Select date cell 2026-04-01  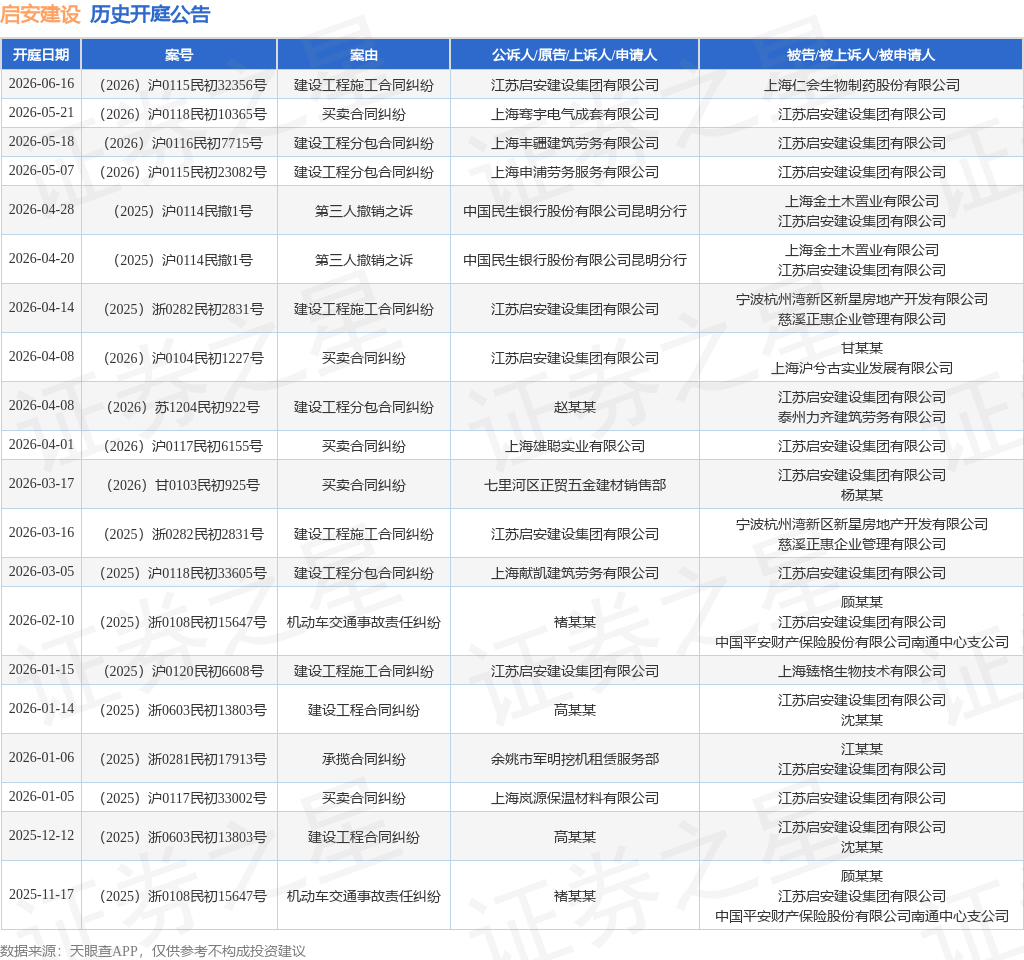pos(41,445)
